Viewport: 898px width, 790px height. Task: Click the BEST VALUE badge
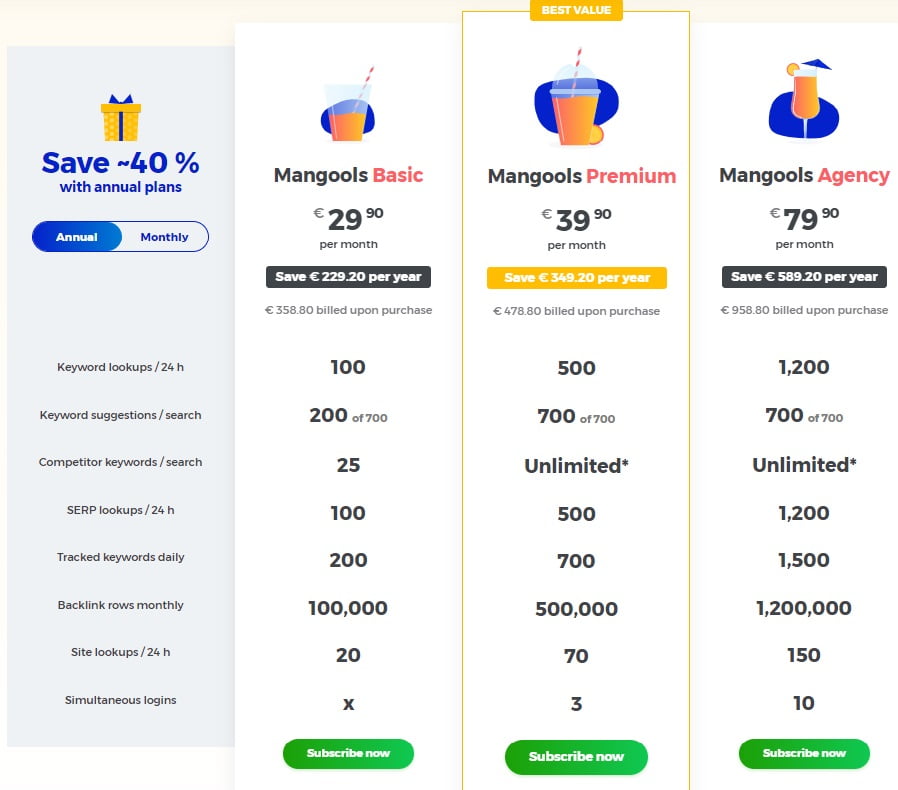576,11
